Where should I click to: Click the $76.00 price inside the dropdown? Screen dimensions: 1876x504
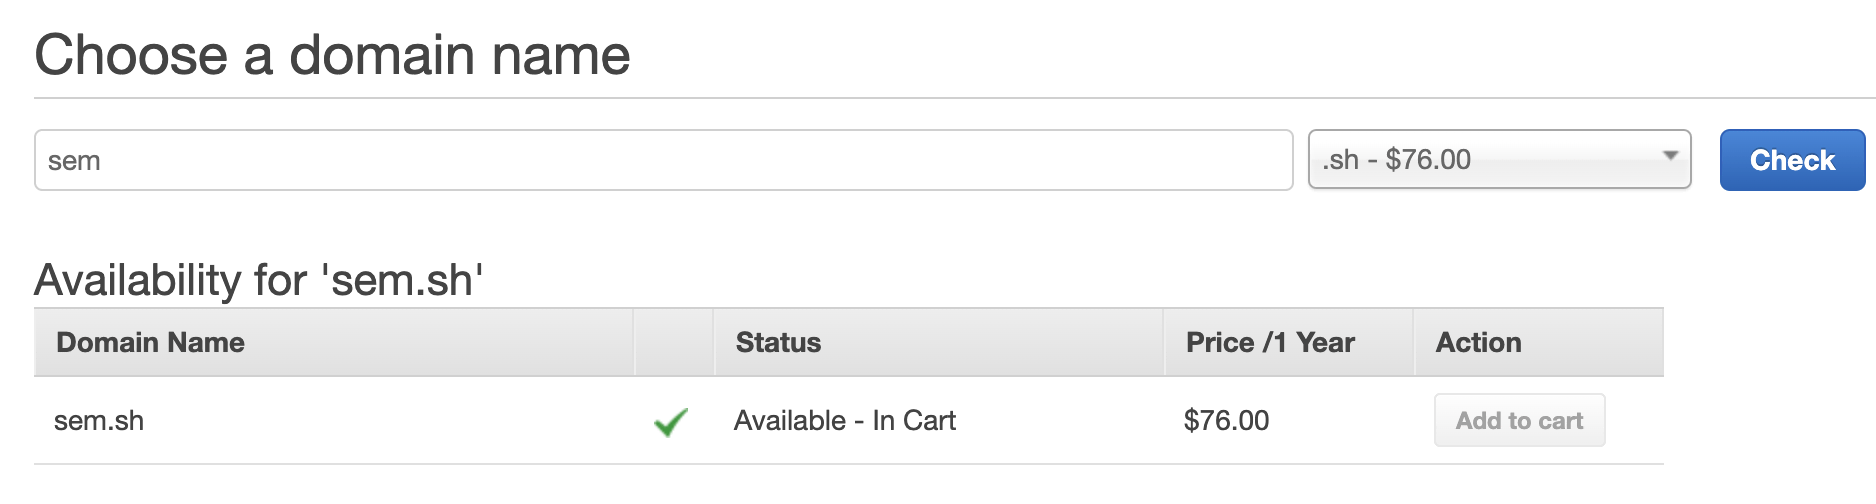(x=1428, y=160)
